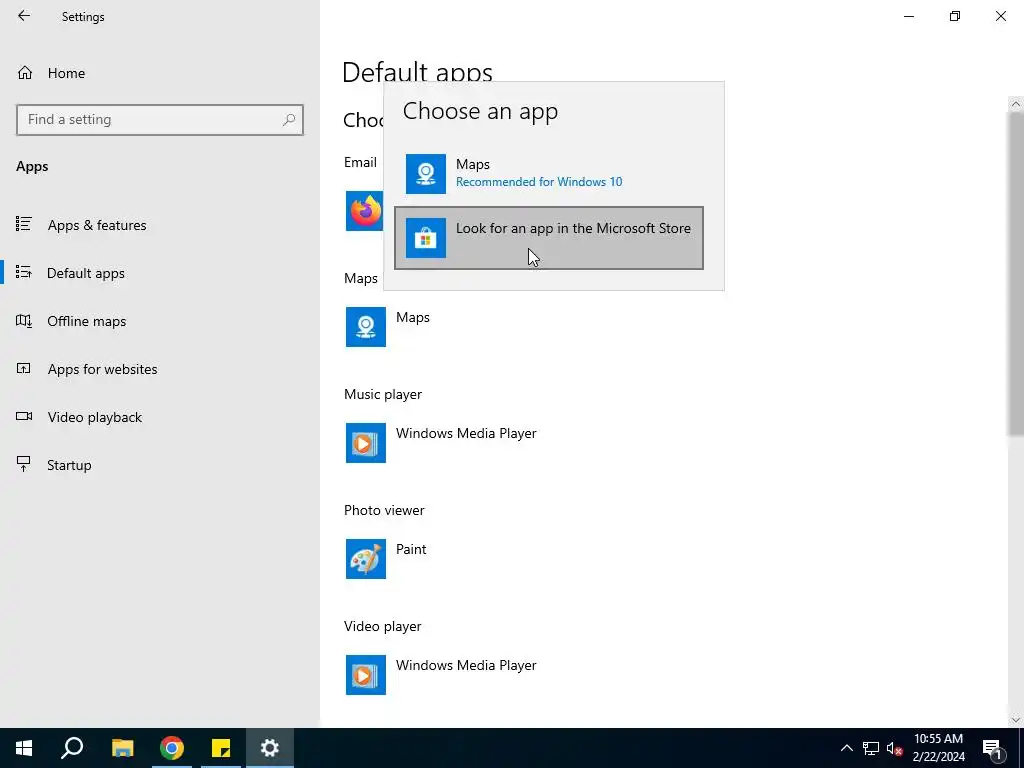Click Windows Media Player icon under Video player
This screenshot has height=768, width=1024.
pos(366,675)
